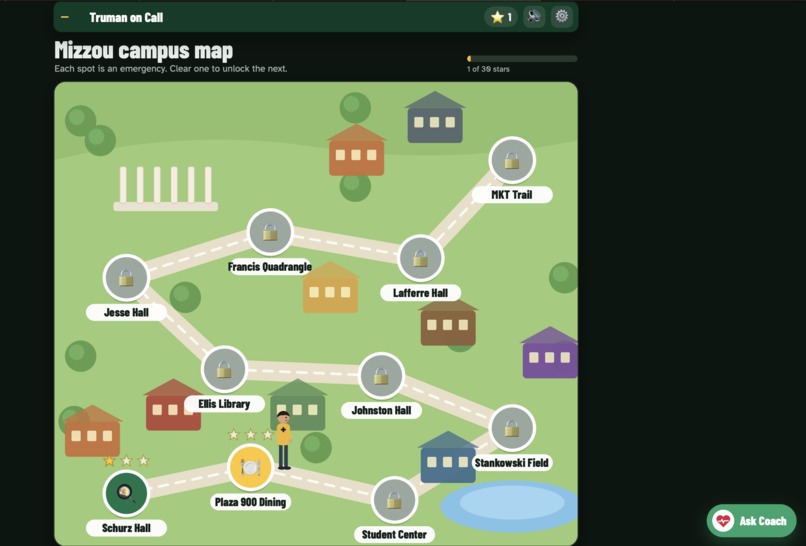Click the Francis Quadrangle label

[270, 267]
